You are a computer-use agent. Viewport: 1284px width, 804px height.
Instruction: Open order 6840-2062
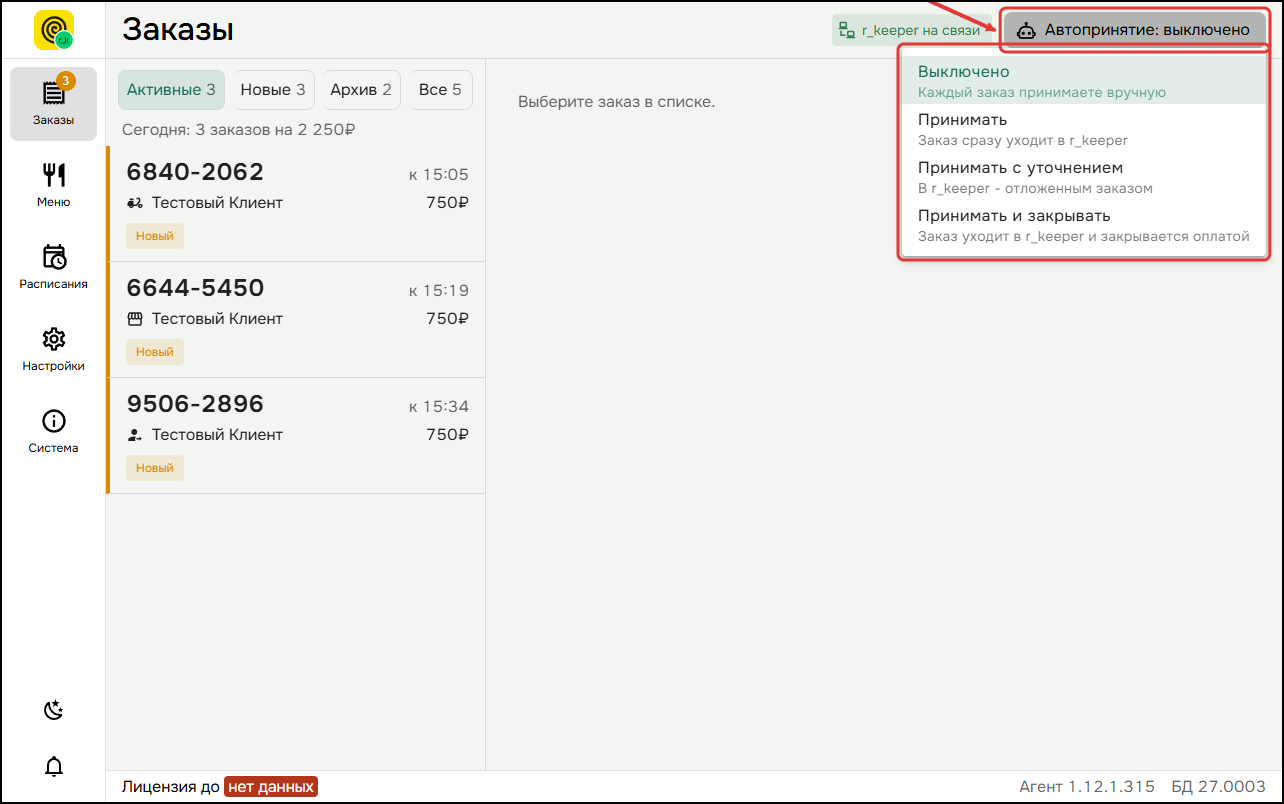coord(296,204)
